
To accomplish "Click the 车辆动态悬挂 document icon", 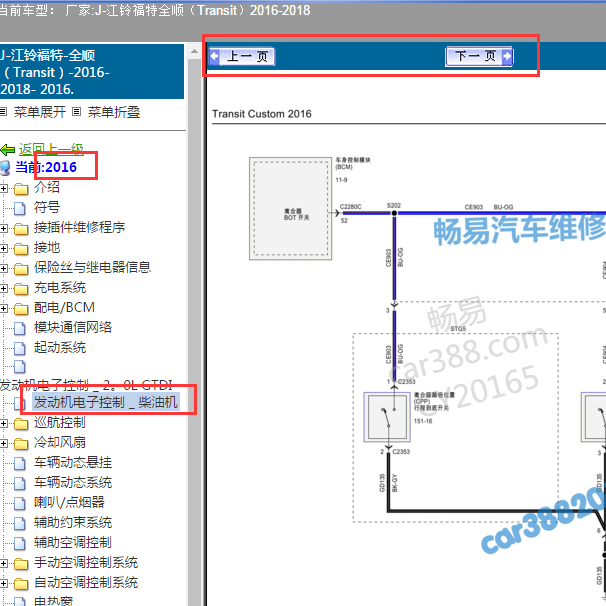I will pos(20,463).
